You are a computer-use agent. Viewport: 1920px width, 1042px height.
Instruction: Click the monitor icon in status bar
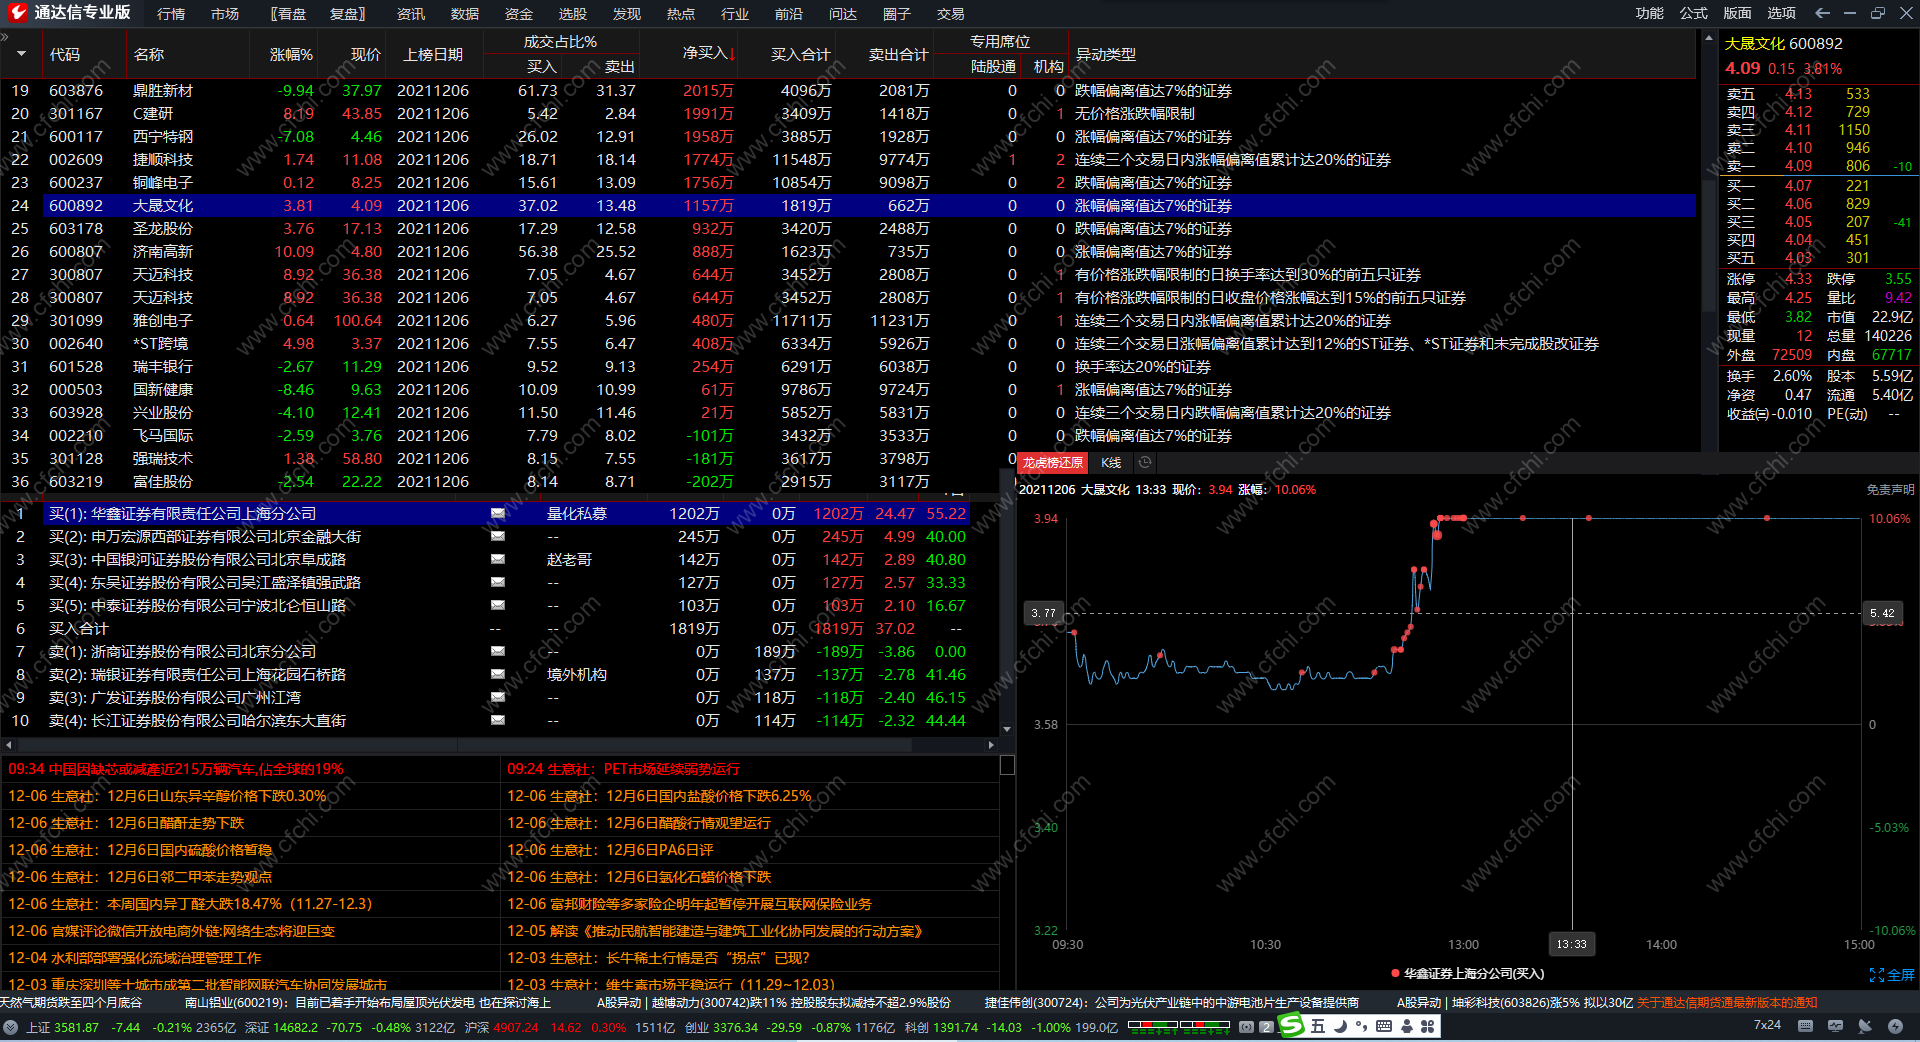(1835, 1026)
